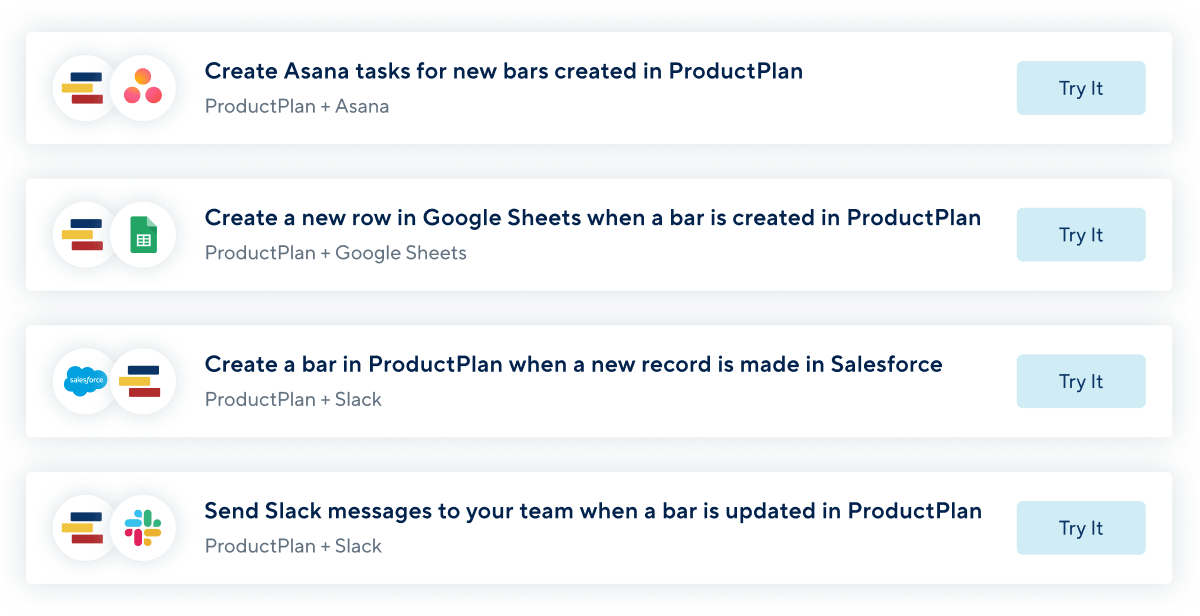Click the ProductPlan icon in Google Sheets row

point(84,235)
